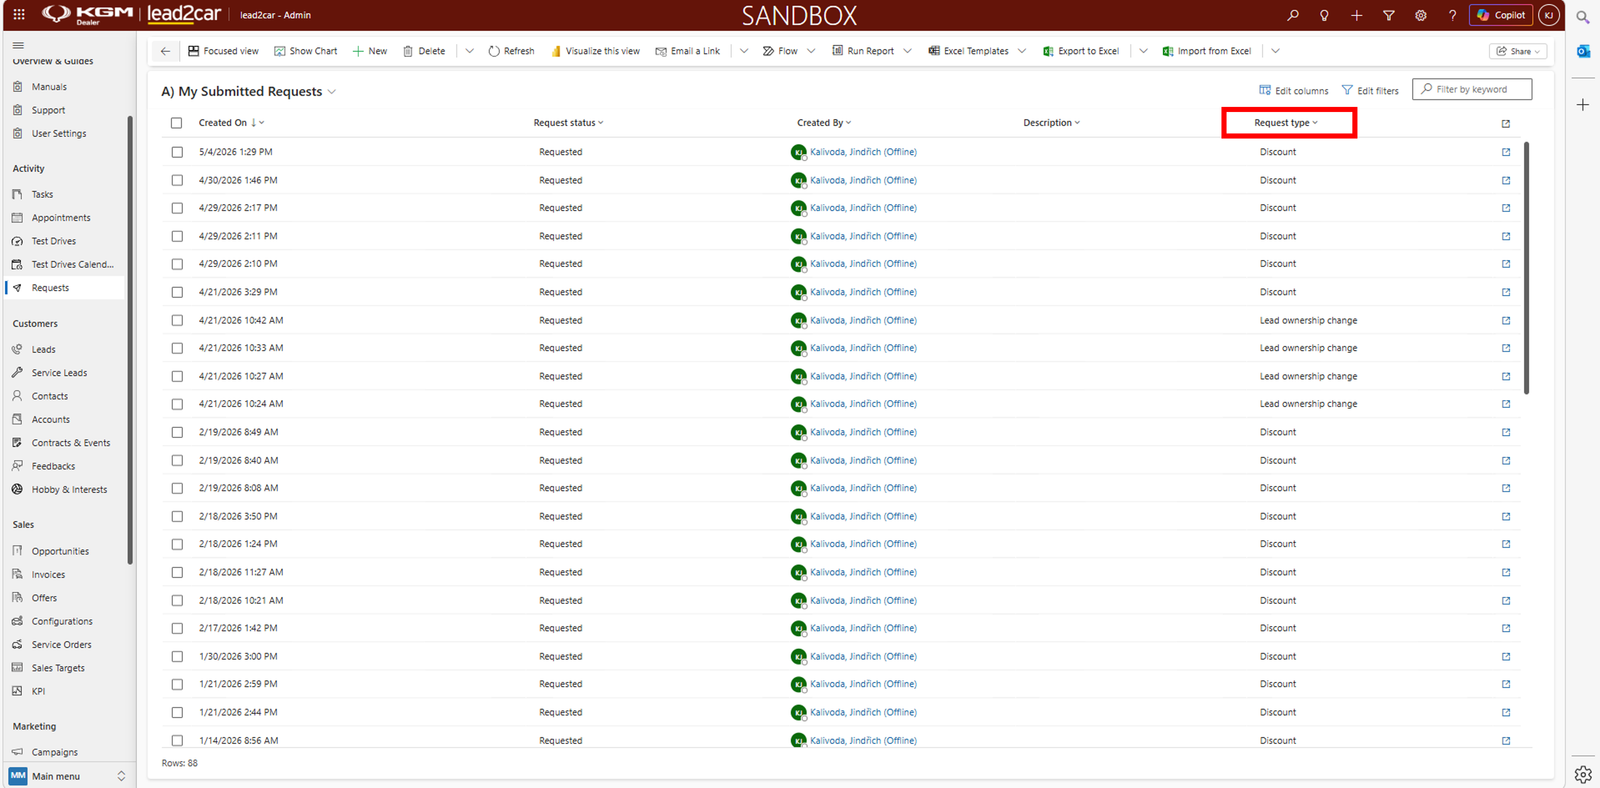Open Created By column menu
Viewport: 1600px width, 788px height.
pos(824,123)
